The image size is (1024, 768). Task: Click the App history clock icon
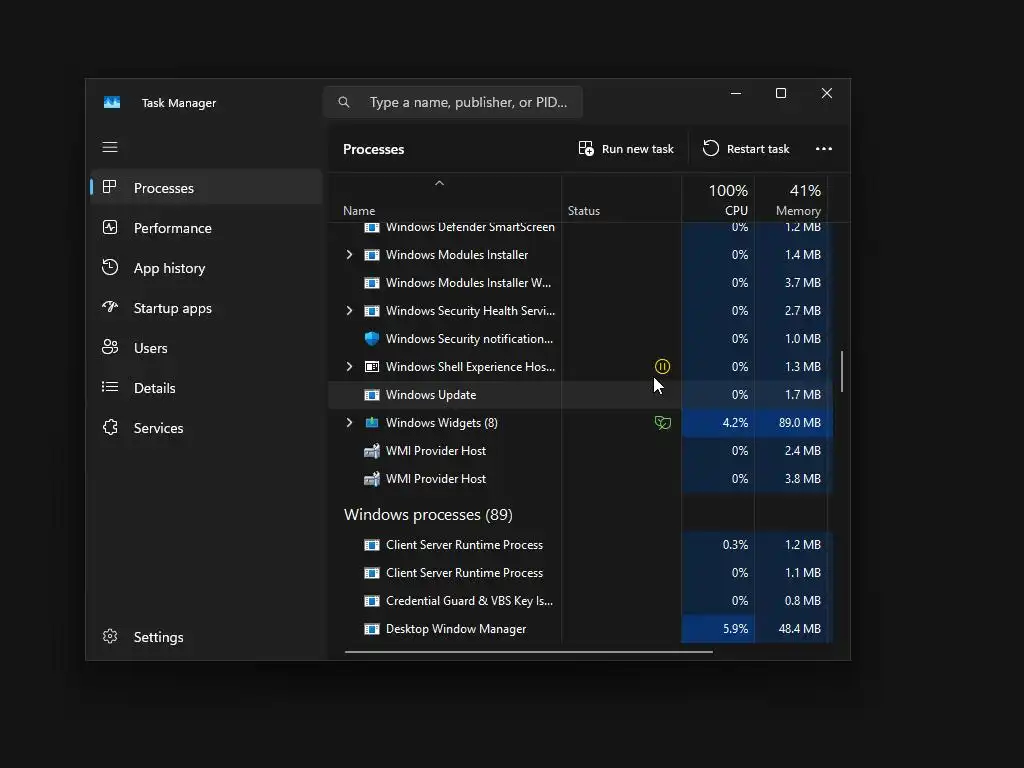pos(110,267)
